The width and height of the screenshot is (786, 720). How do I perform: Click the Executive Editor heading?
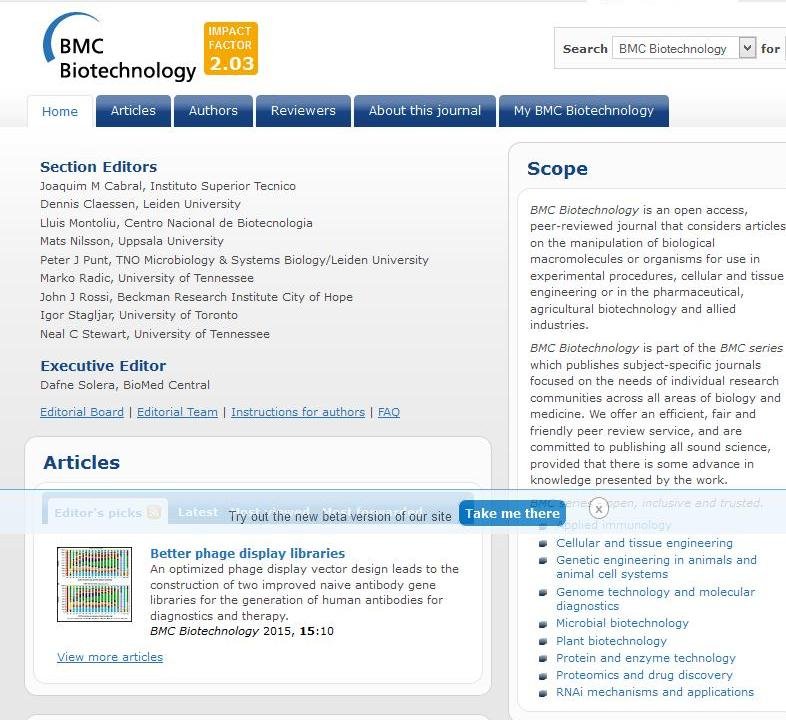(x=103, y=366)
